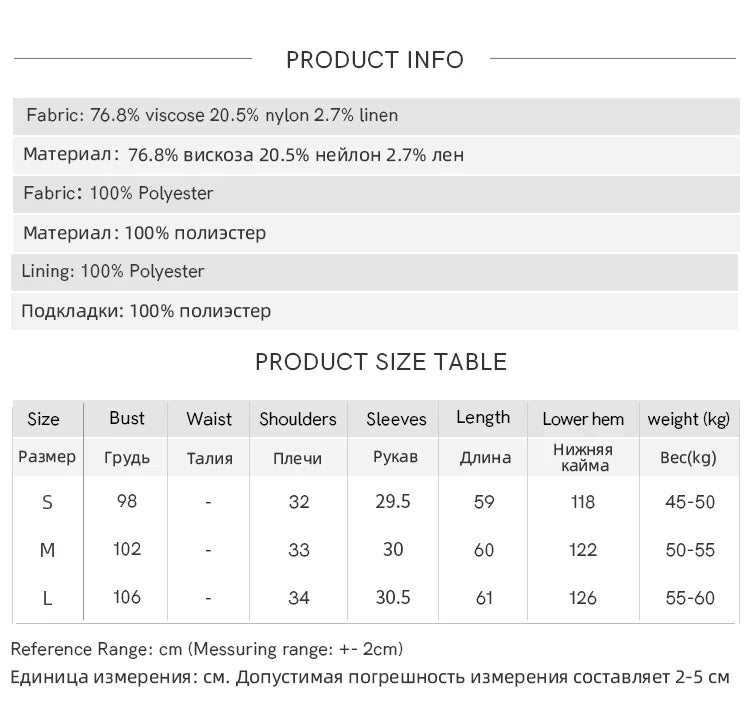Click the S size row label
Viewport: 750px width, 727px height.
click(x=47, y=503)
